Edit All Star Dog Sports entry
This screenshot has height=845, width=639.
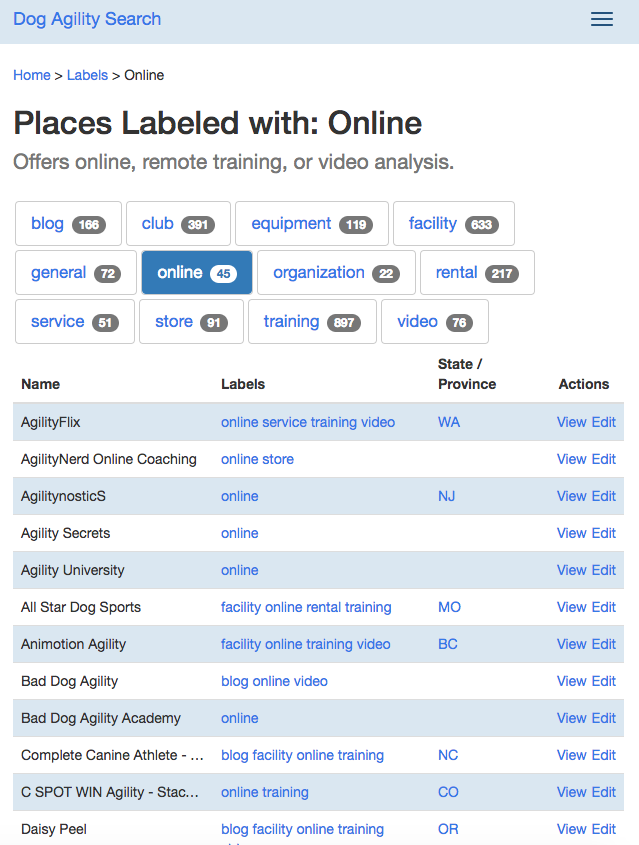click(x=603, y=607)
